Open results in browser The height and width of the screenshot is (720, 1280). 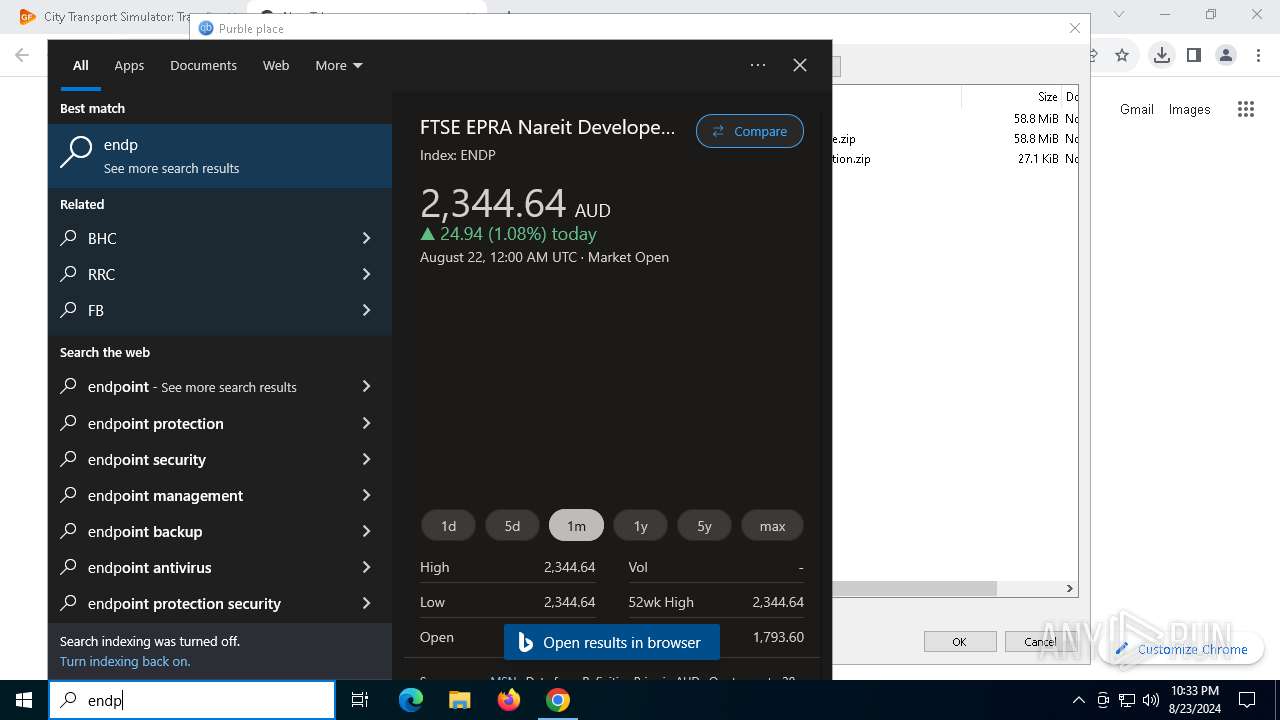[611, 643]
